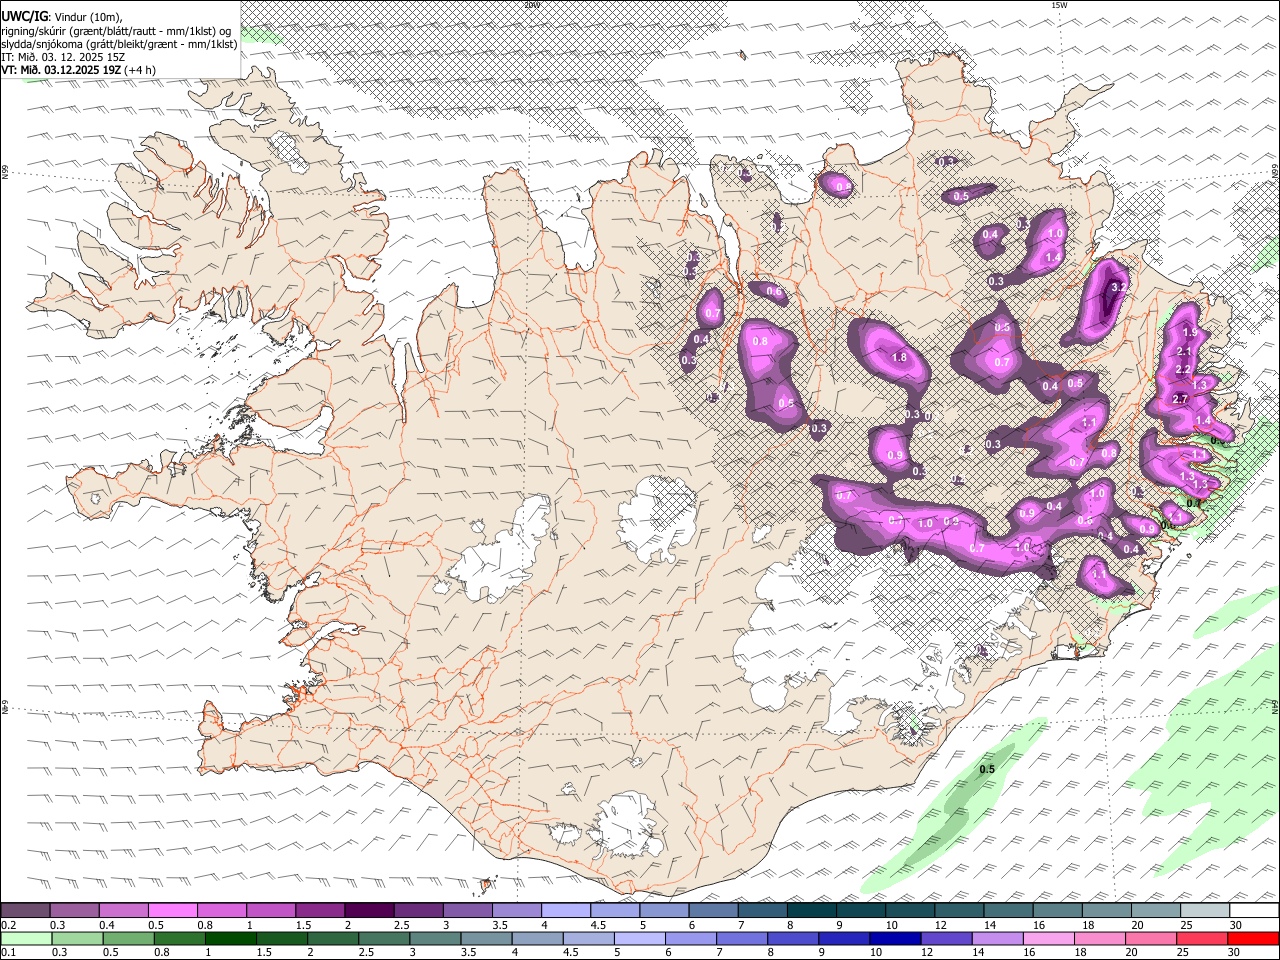This screenshot has height=960, width=1280.
Task: Click the 15W longitude label
Action: [x=1059, y=5]
